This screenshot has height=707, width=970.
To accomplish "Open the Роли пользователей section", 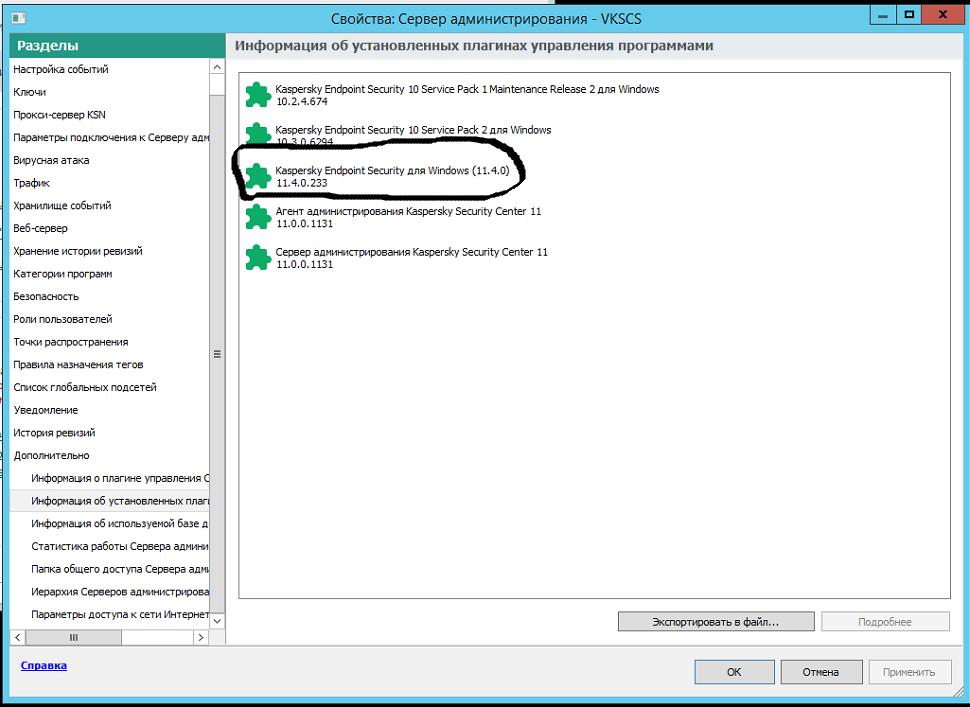I will 62,319.
